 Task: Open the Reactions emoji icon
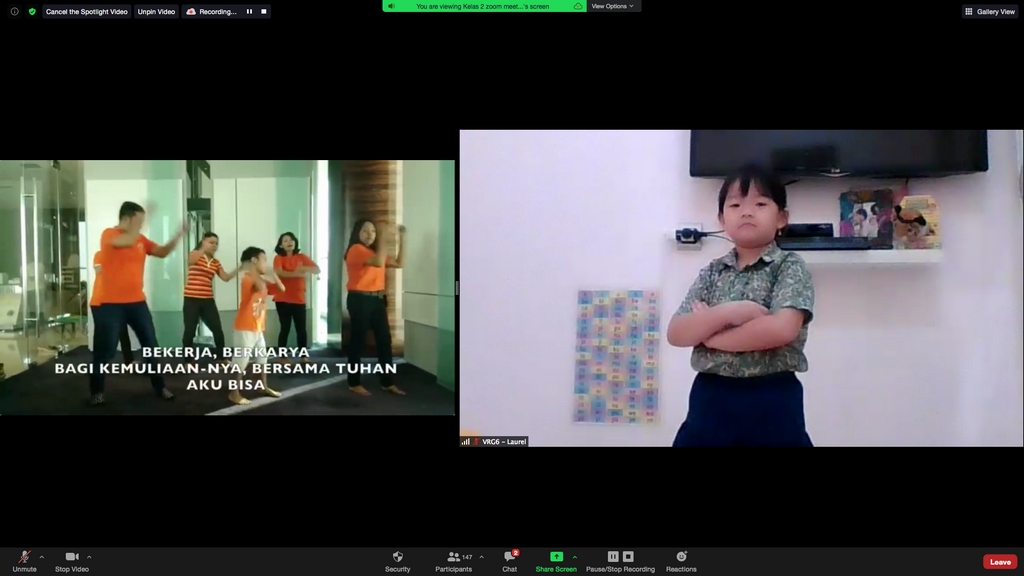(x=681, y=555)
